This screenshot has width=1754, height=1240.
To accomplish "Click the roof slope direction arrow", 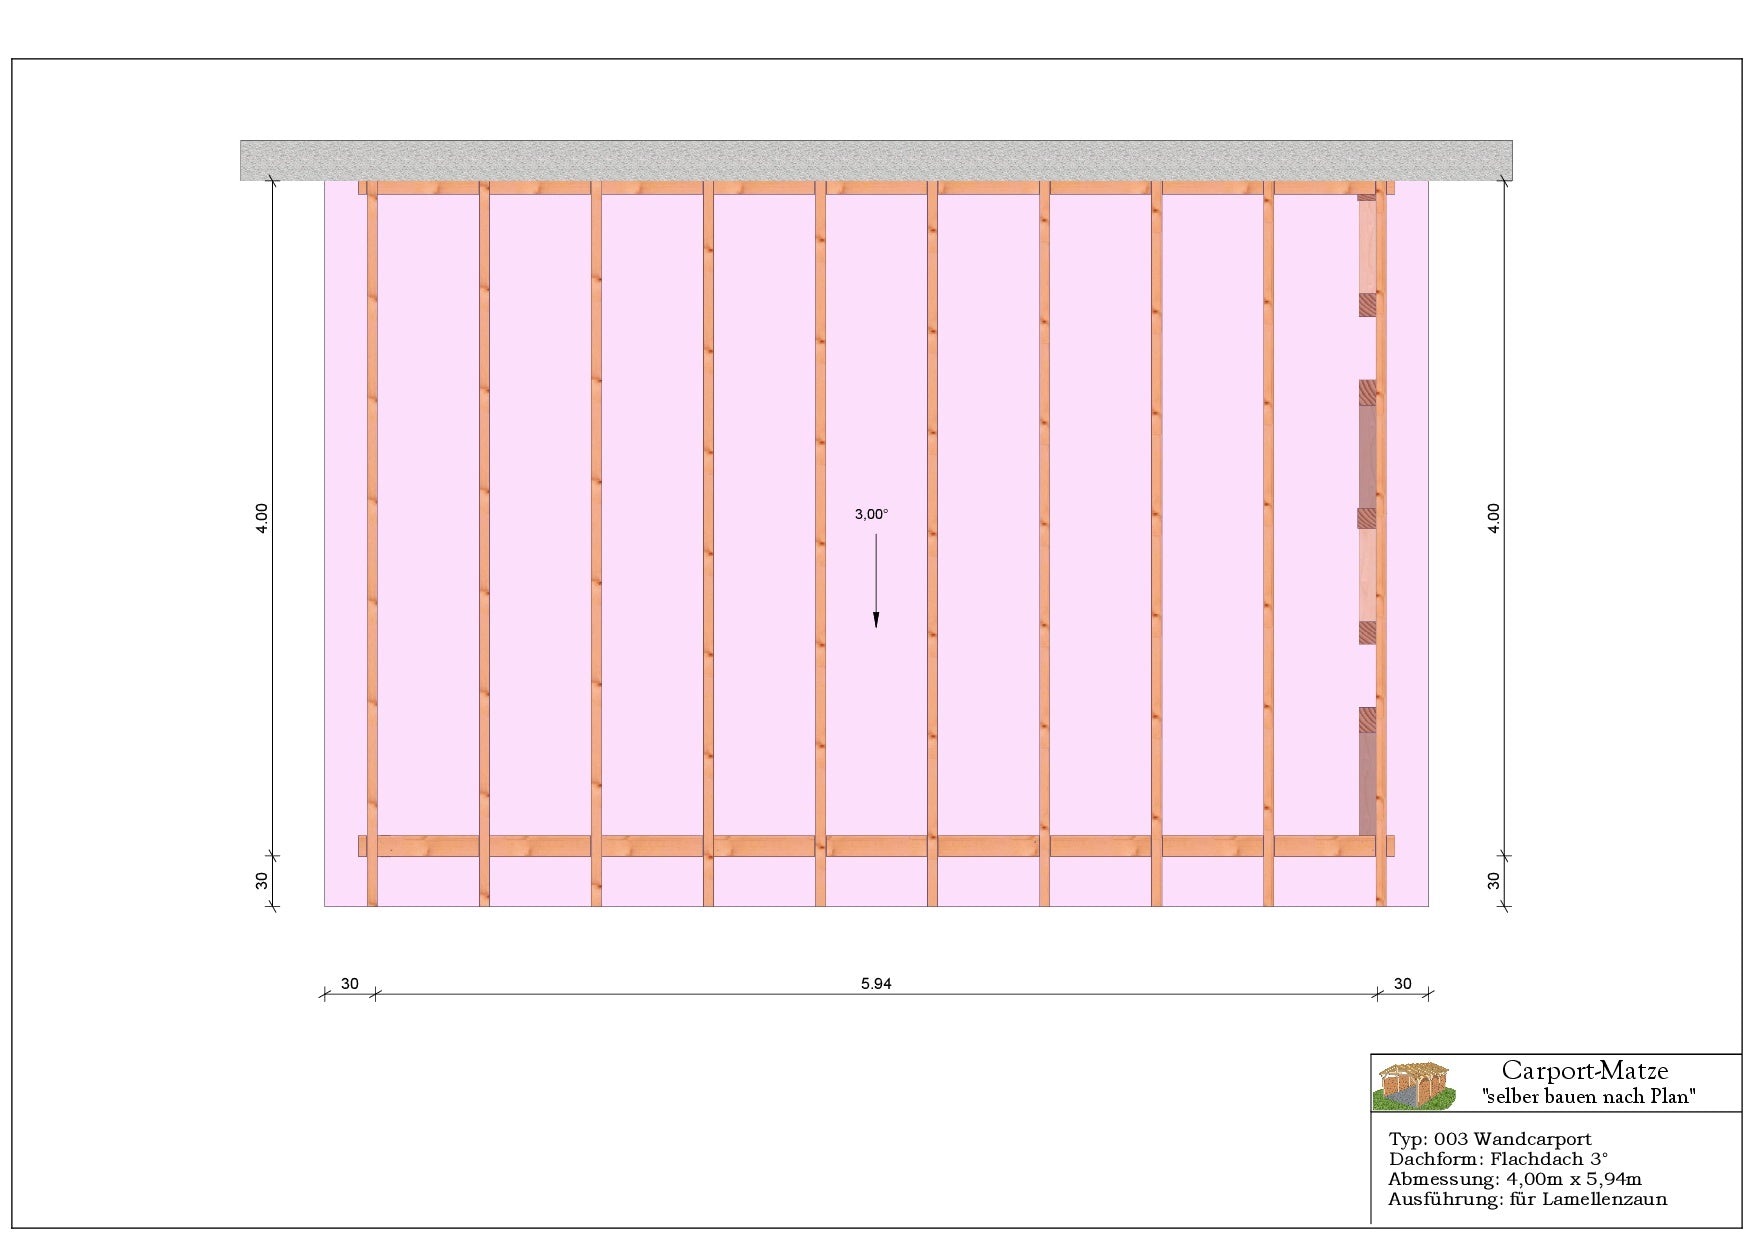I will pyautogui.click(x=876, y=581).
